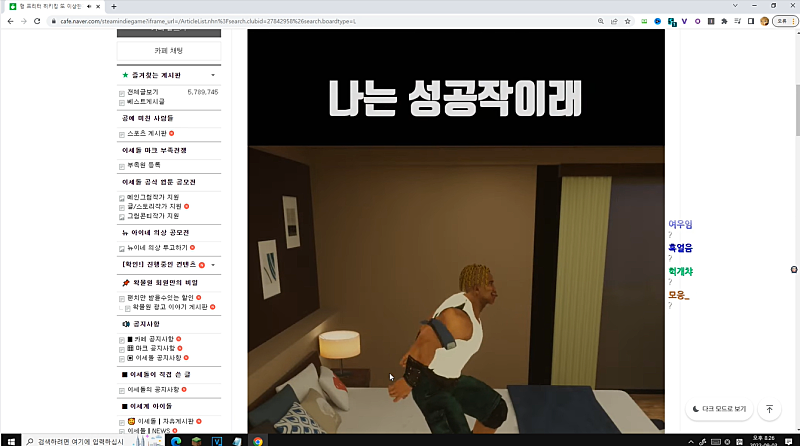Switch to dark mode with 다크 모드로 보기

719,409
